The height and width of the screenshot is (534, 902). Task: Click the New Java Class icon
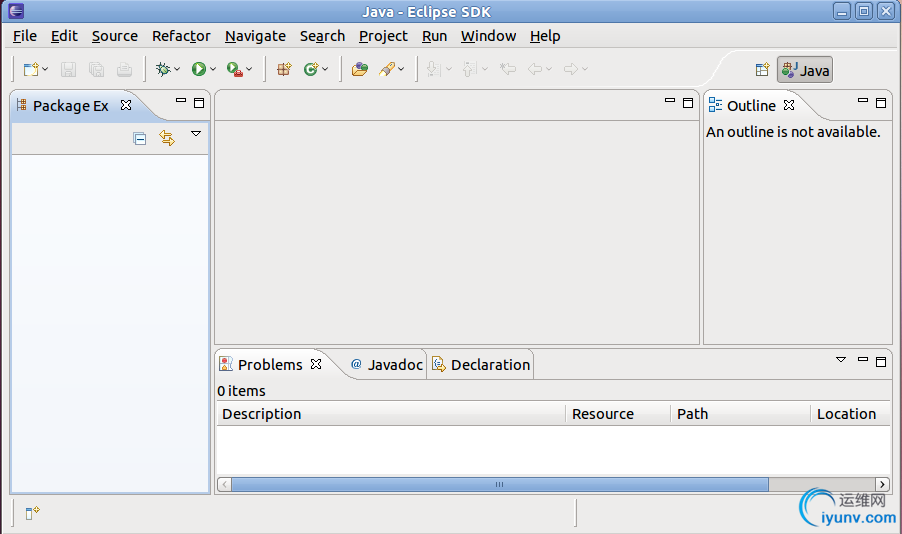(x=311, y=70)
